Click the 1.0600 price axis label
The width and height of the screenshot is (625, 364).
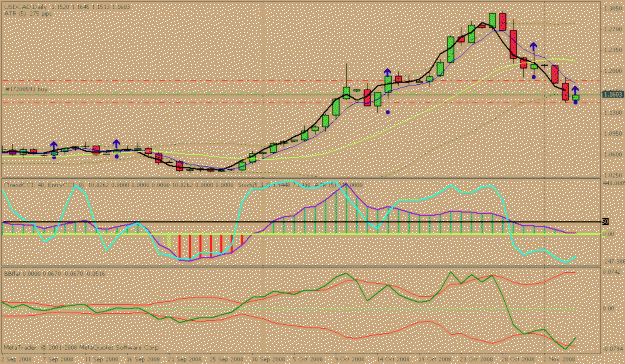(612, 154)
